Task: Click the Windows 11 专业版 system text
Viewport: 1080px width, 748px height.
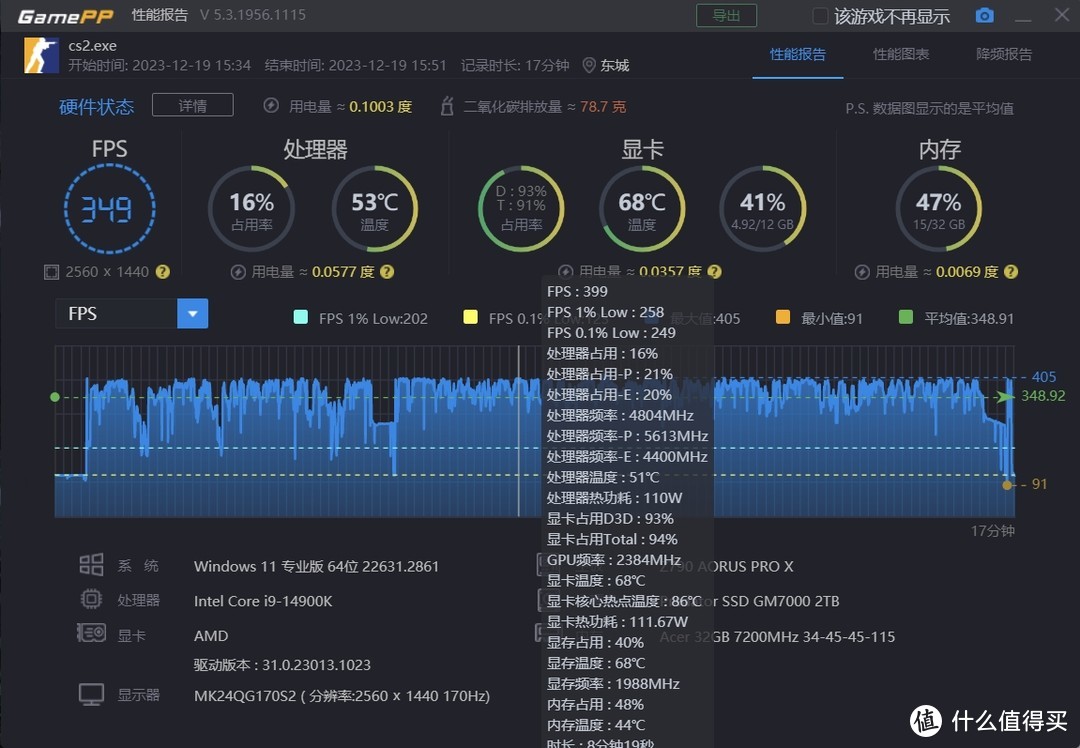Action: [316, 566]
